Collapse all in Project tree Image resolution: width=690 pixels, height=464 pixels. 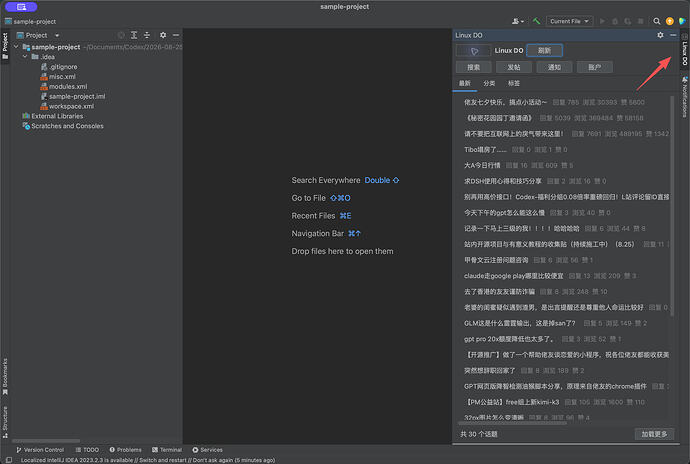point(147,35)
